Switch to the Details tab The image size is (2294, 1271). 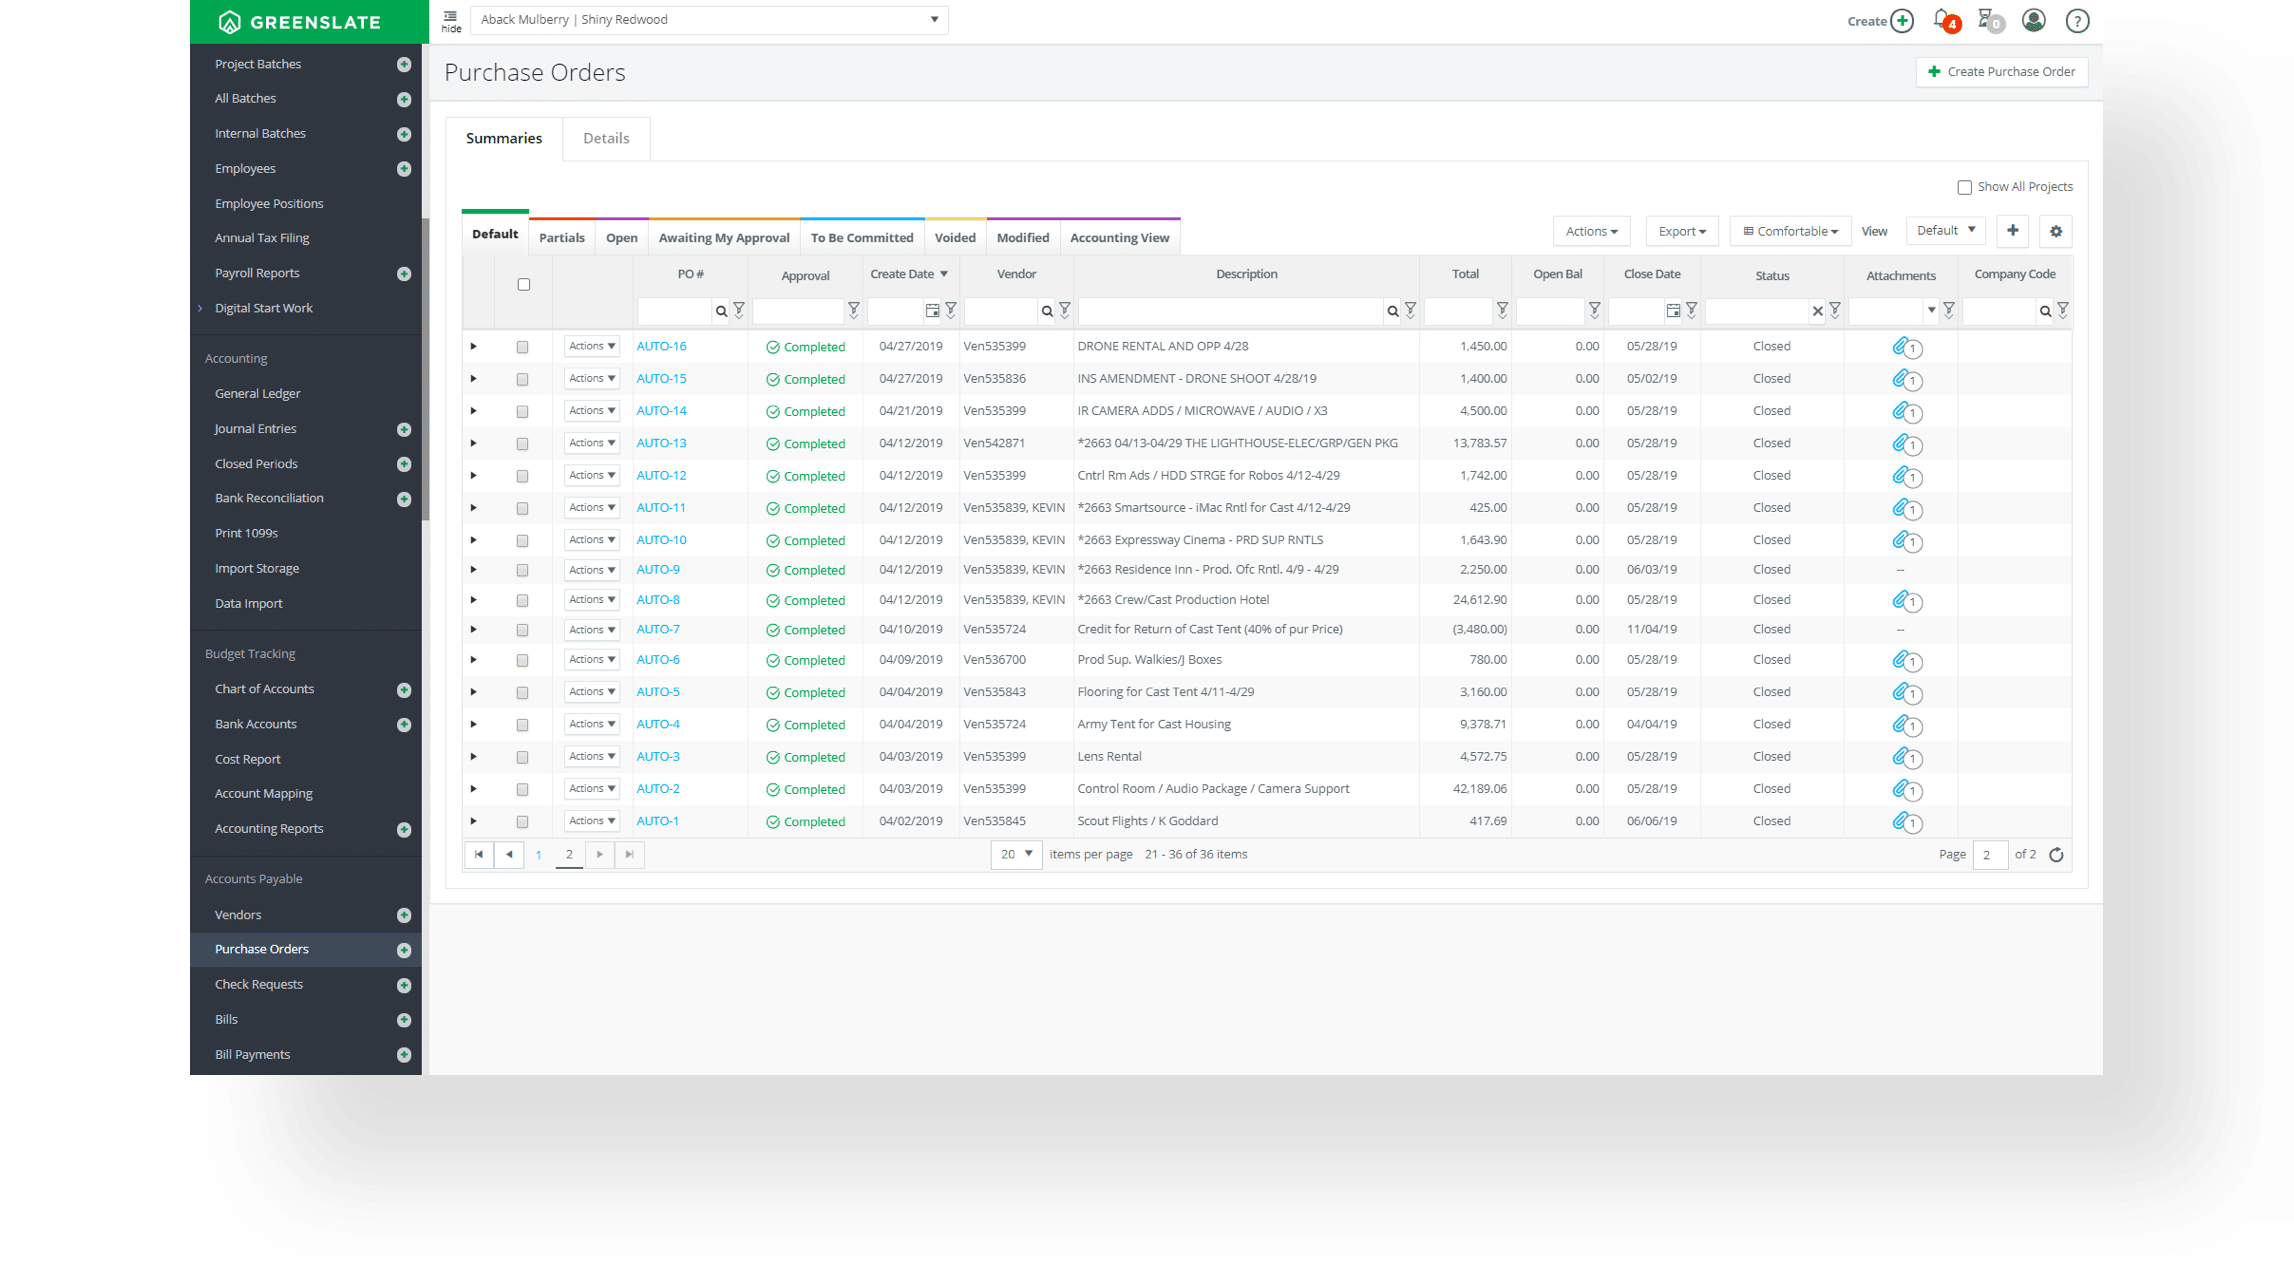pos(606,139)
